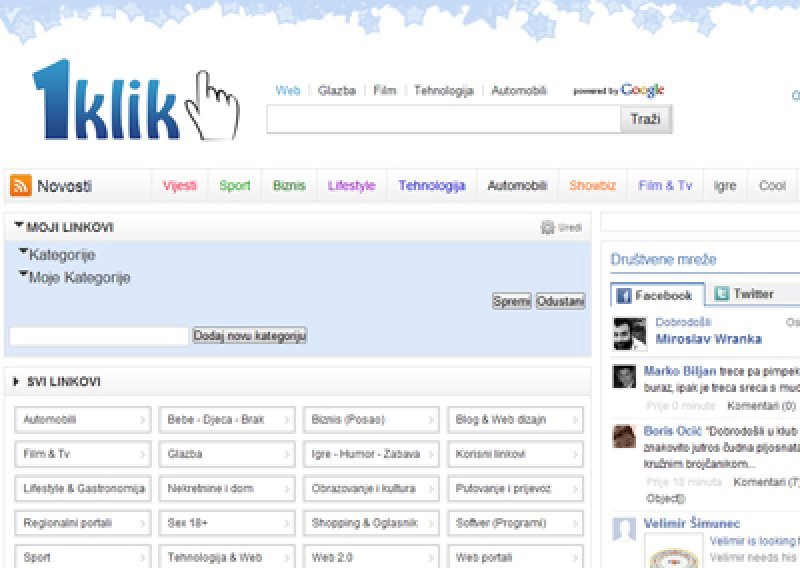Open Film & Tv in the news menu

pos(665,186)
